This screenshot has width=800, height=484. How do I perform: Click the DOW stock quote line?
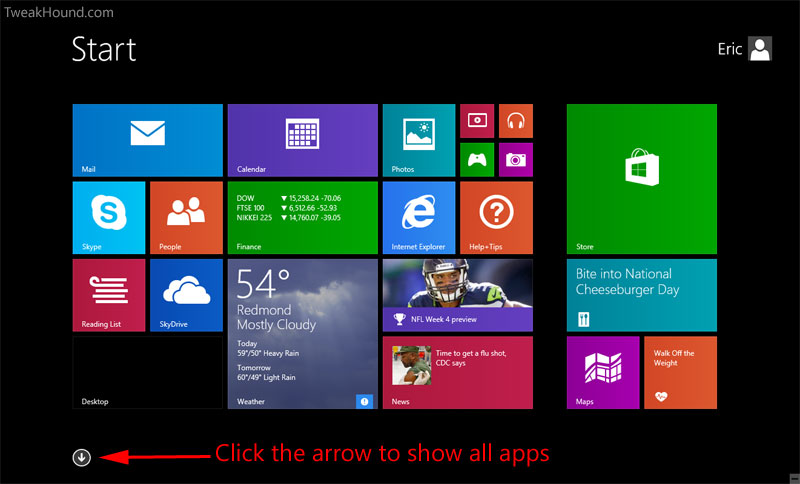click(289, 198)
